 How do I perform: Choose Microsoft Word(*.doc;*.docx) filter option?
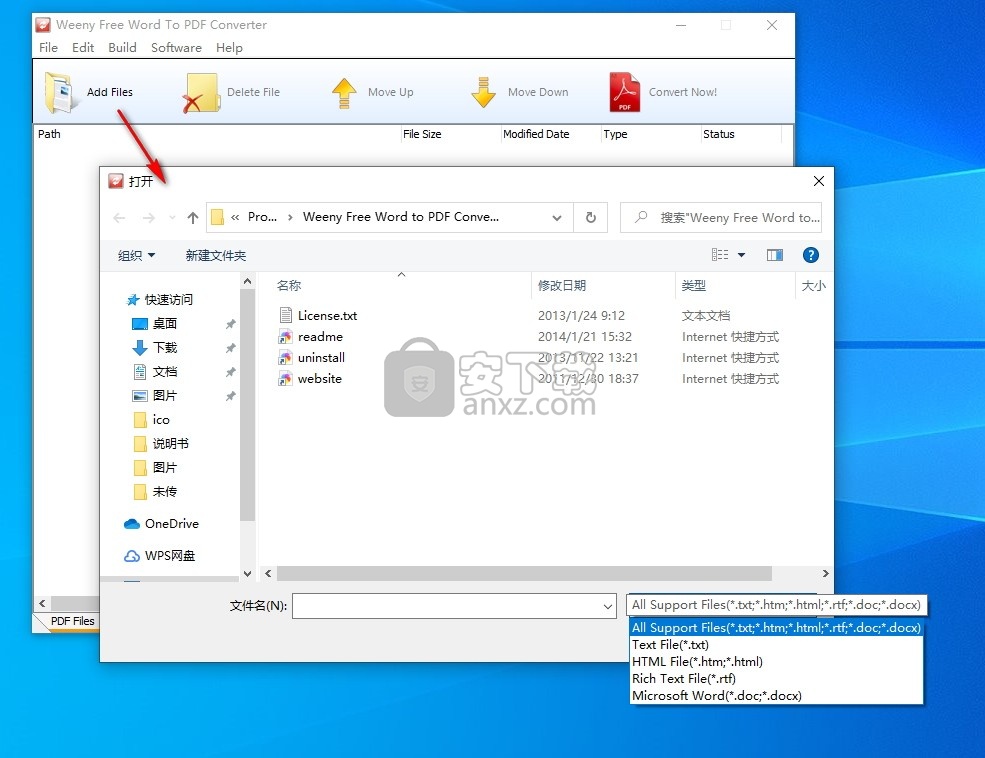point(776,695)
